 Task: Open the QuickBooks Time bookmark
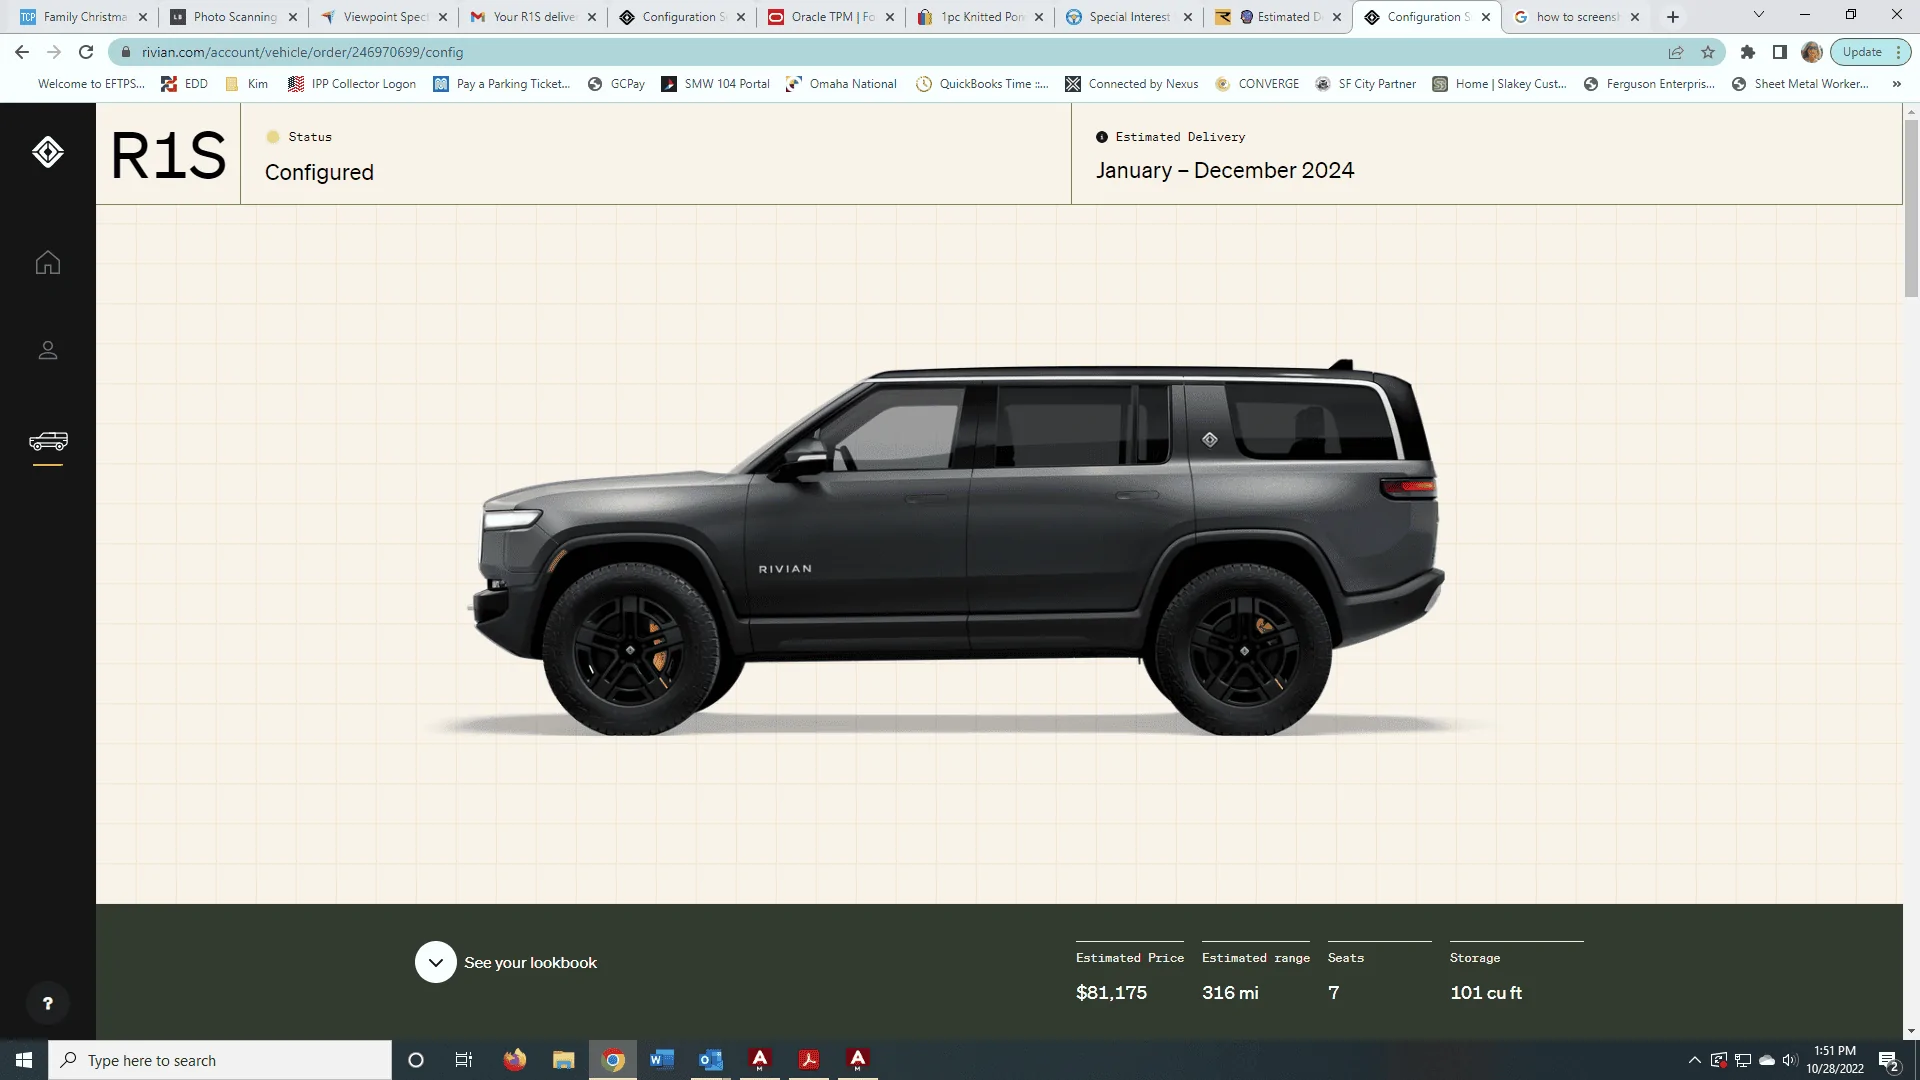pyautogui.click(x=983, y=84)
